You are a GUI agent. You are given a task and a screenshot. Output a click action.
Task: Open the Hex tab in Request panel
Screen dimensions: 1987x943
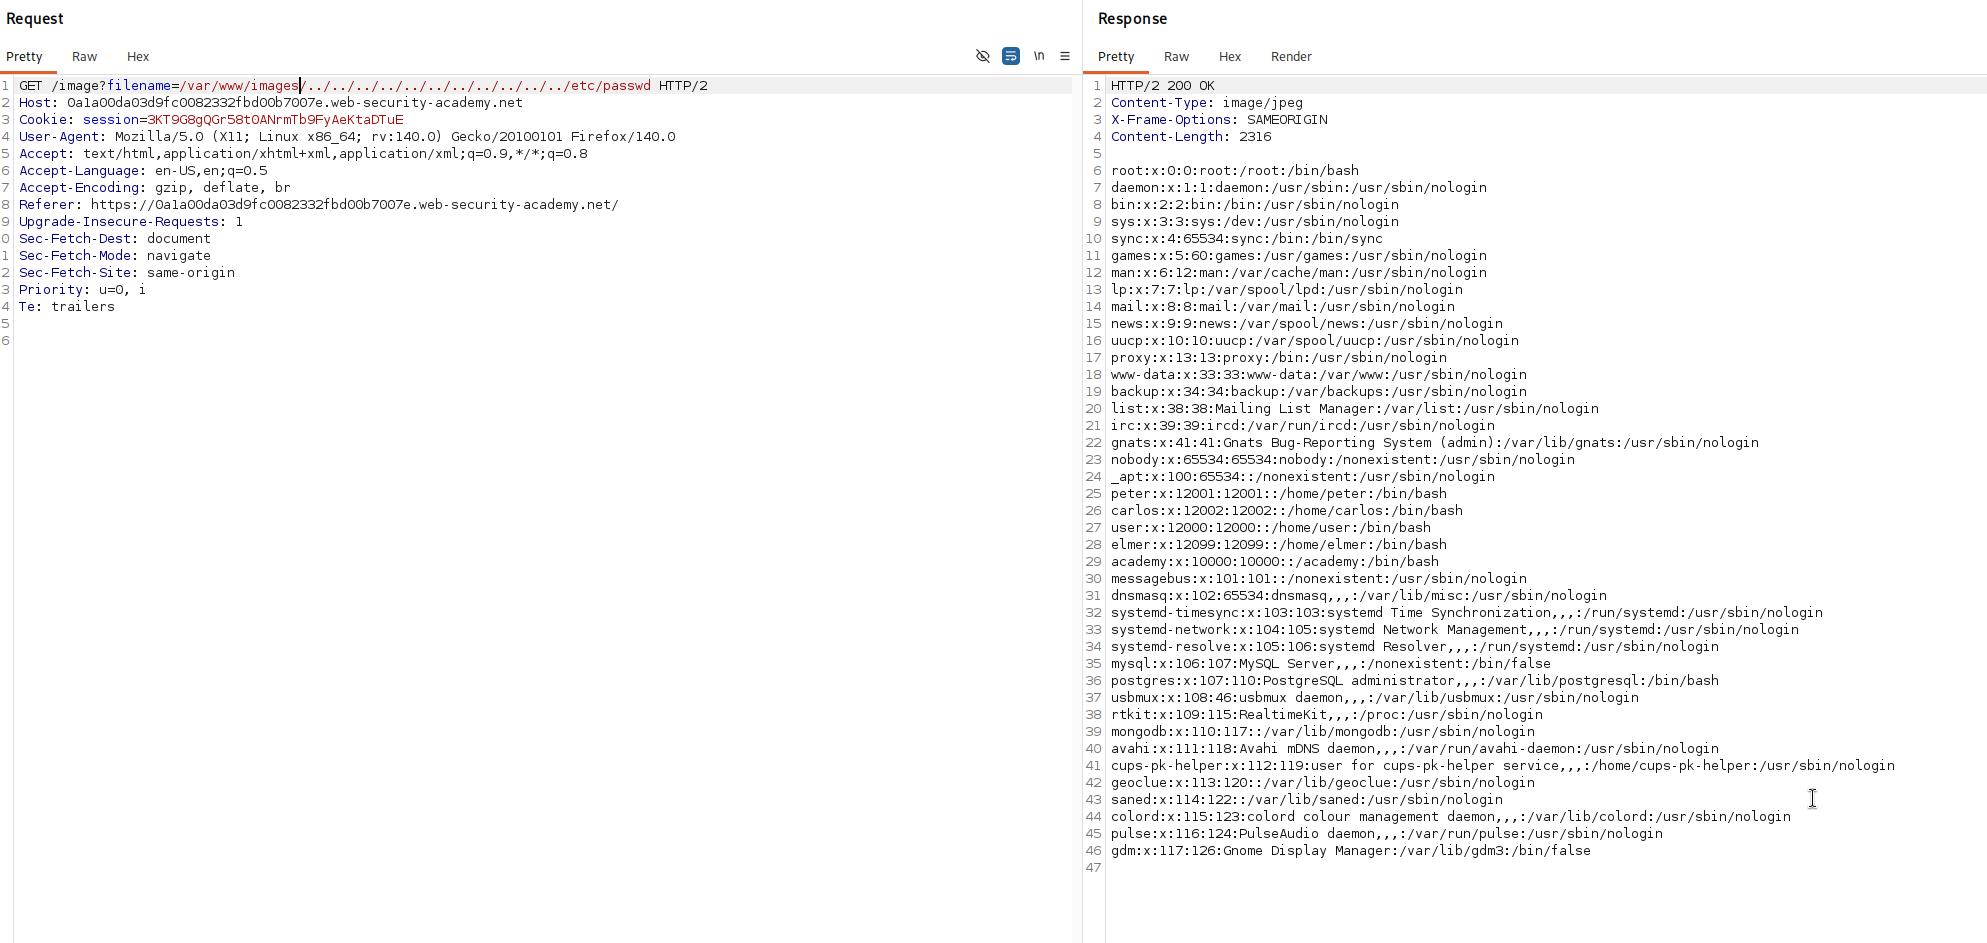[x=138, y=57]
